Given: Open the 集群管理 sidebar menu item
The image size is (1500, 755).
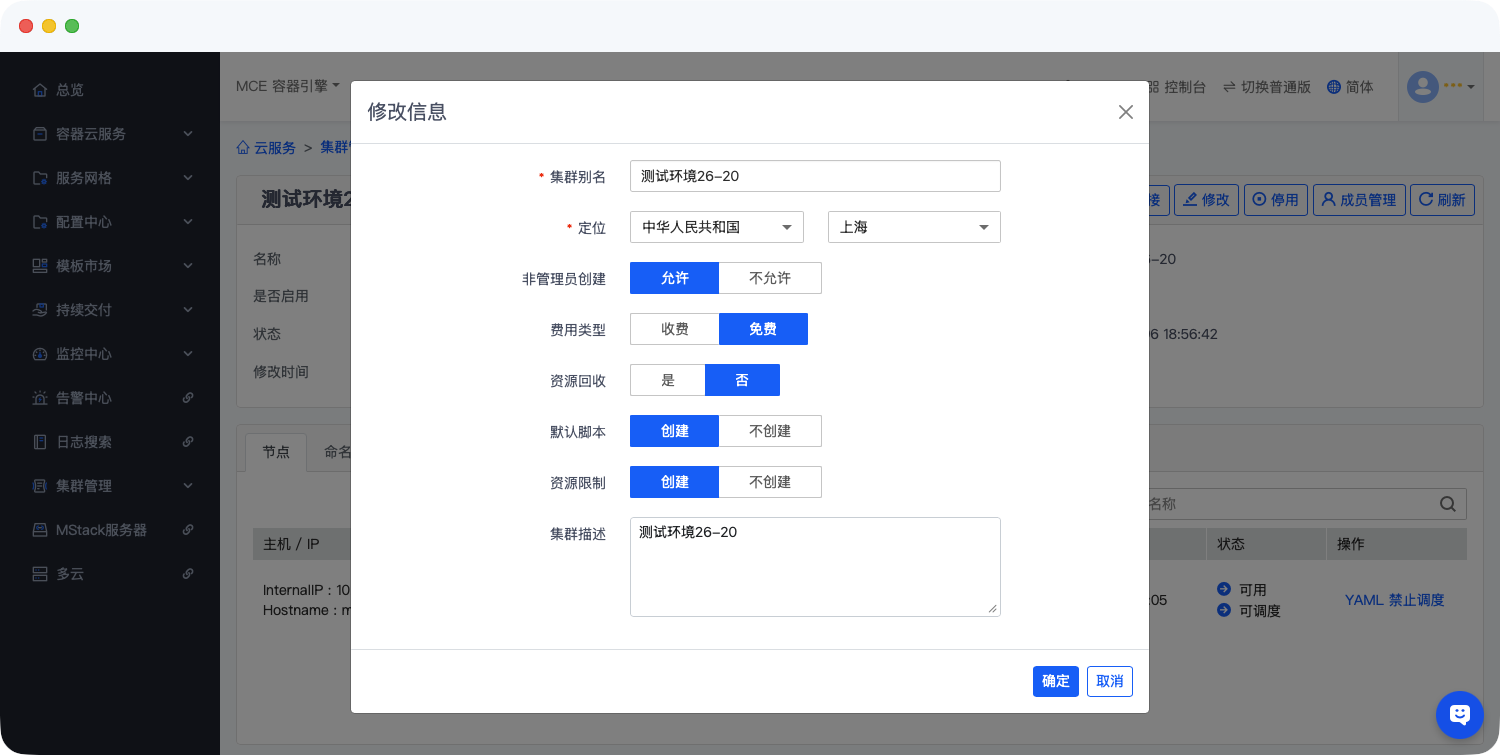Looking at the screenshot, I should tap(110, 486).
